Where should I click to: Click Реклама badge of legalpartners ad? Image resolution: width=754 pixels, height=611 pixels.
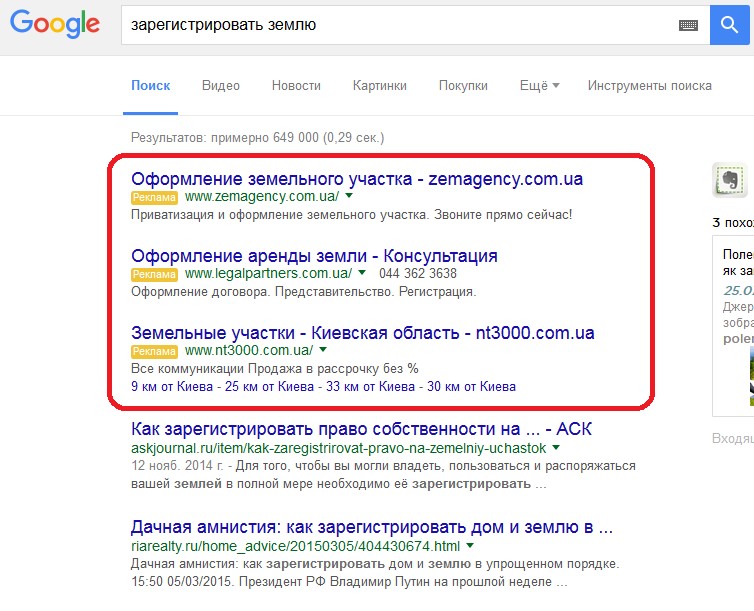pyautogui.click(x=154, y=274)
